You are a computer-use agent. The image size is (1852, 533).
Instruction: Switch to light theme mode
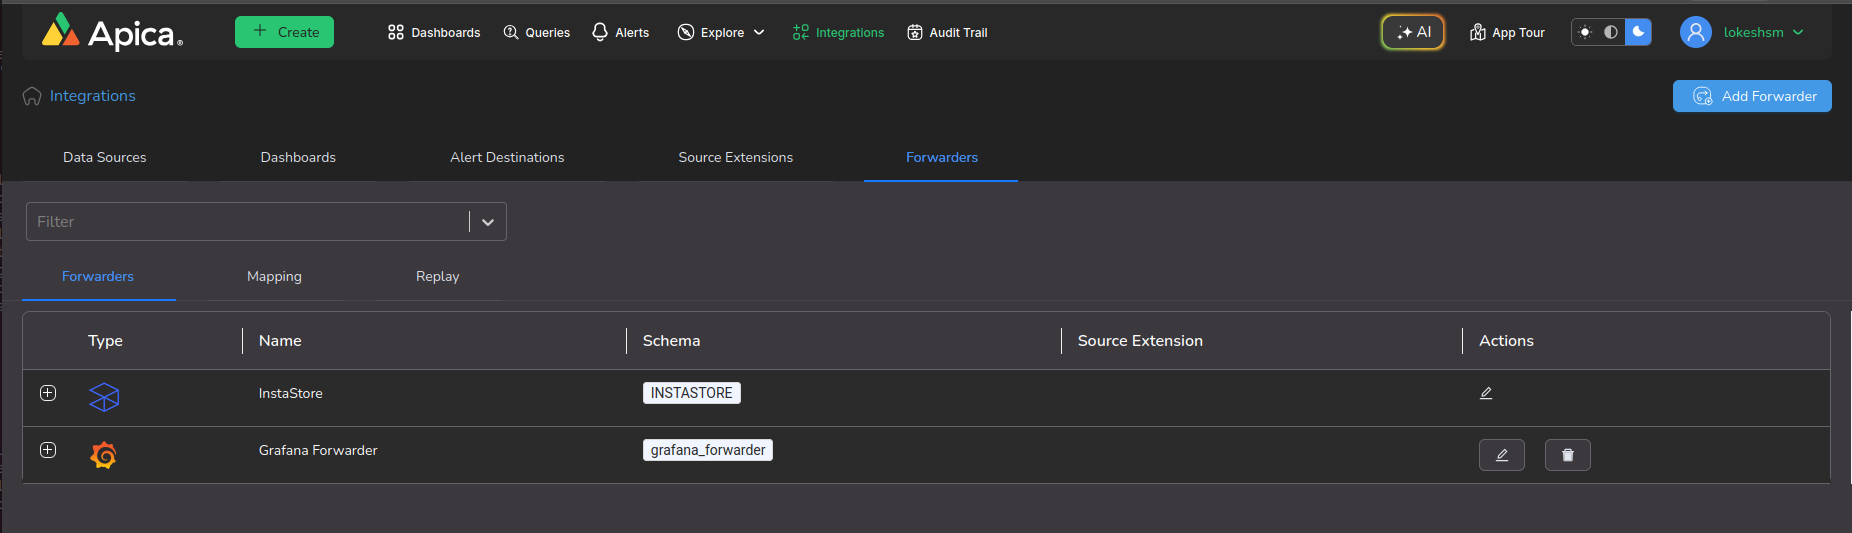click(1585, 32)
